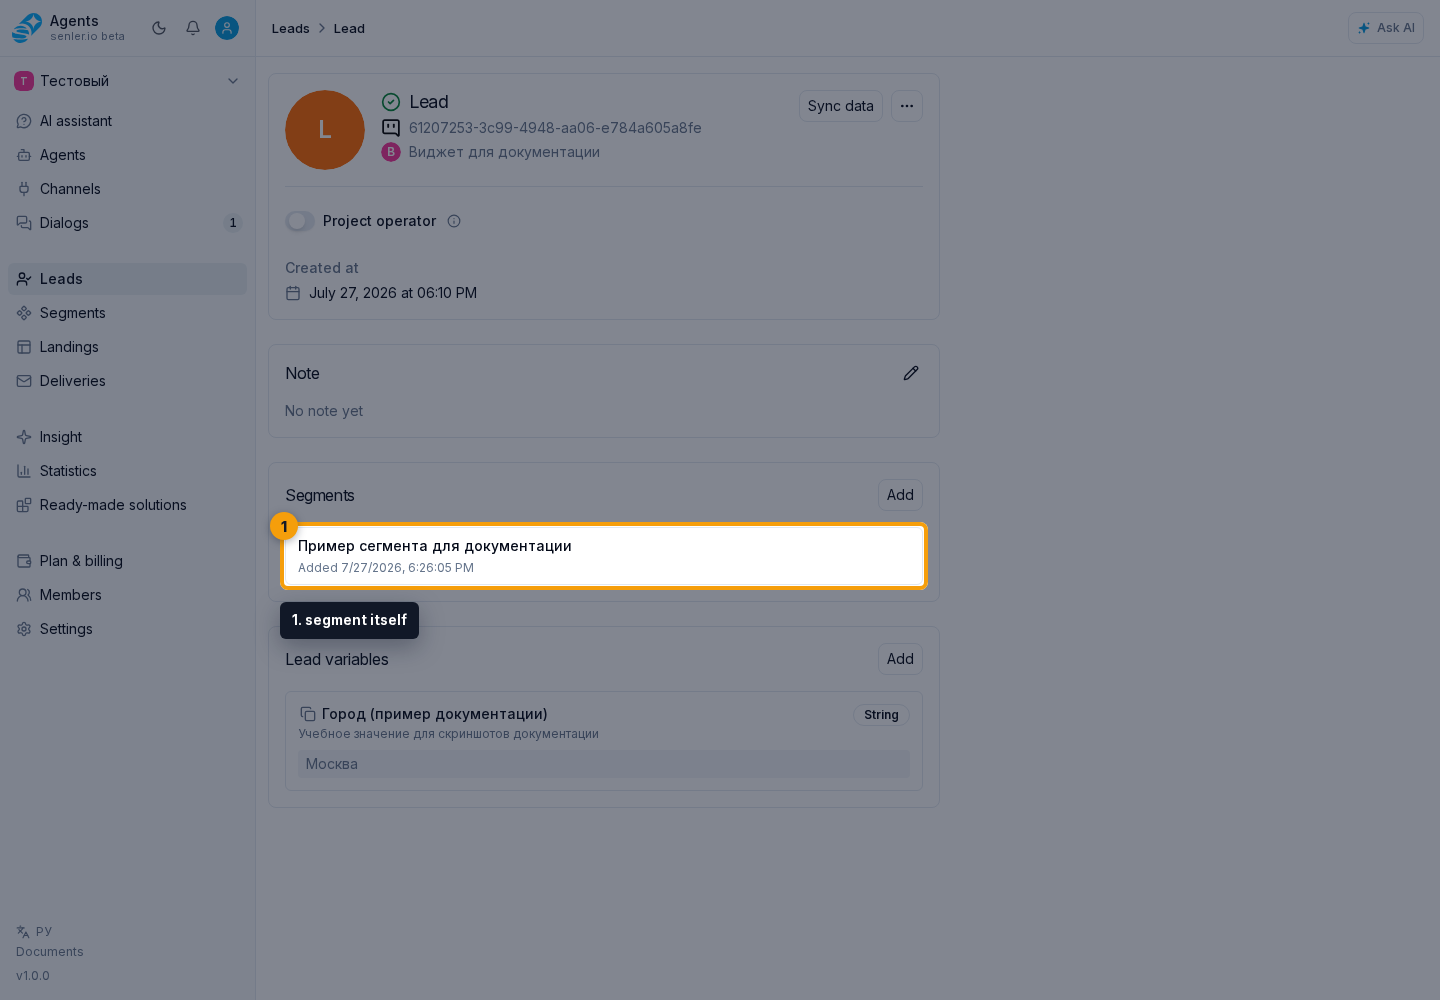Click July 27, 2026 creation date
Screen dimensions: 1440x1000
click(x=393, y=293)
